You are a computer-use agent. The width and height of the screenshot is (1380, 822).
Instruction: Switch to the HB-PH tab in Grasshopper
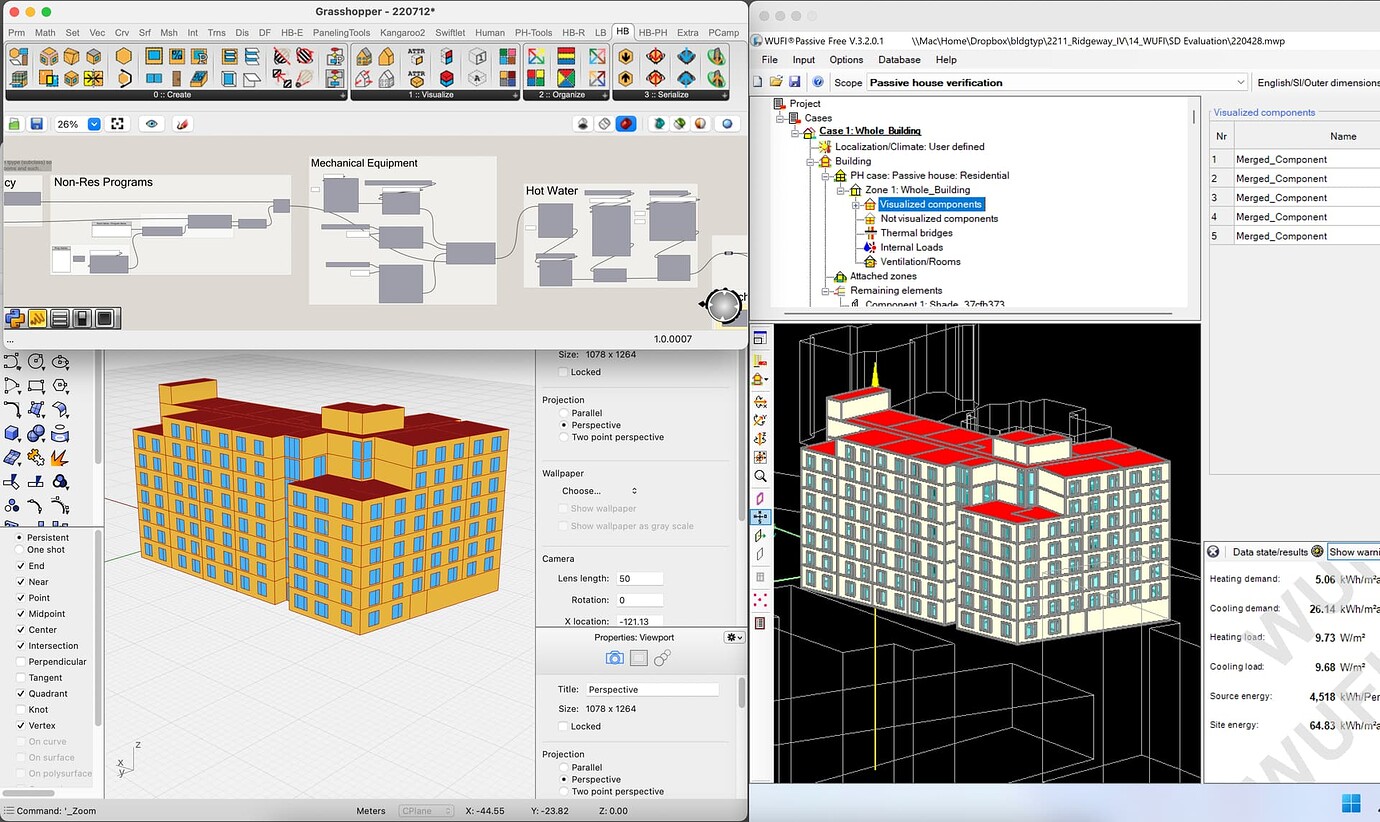click(652, 32)
